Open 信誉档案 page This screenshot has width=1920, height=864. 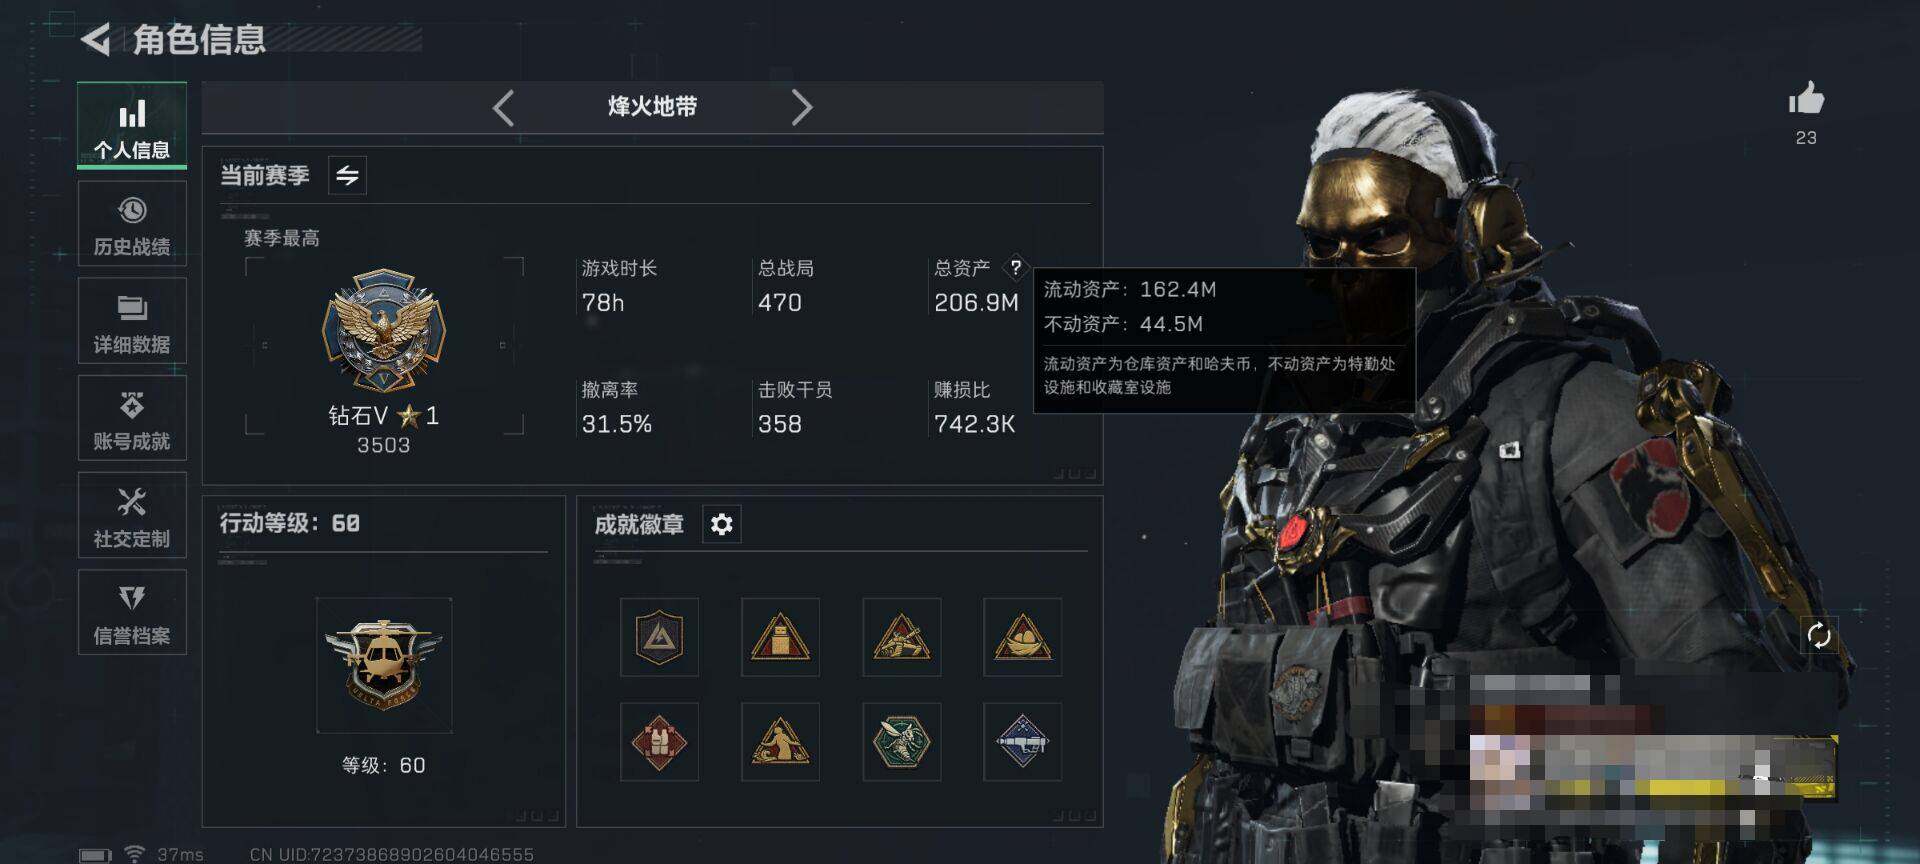(x=132, y=612)
